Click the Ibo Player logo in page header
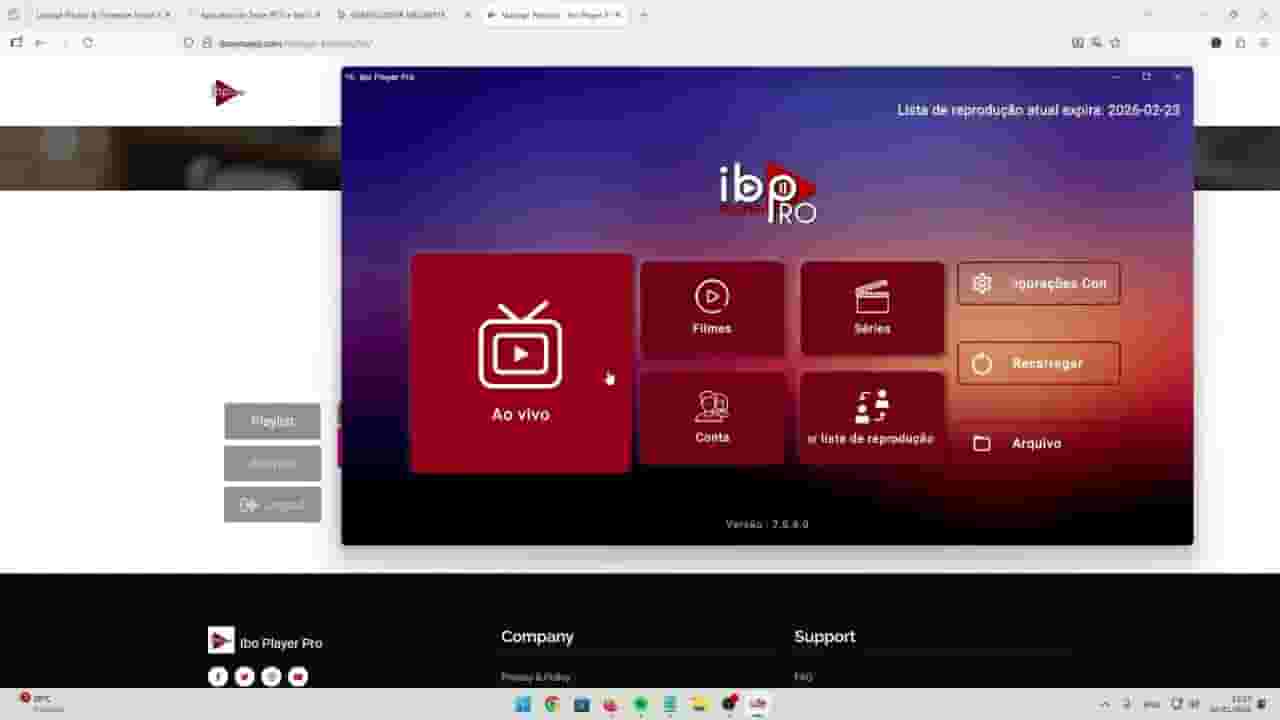This screenshot has height=720, width=1280. (228, 93)
